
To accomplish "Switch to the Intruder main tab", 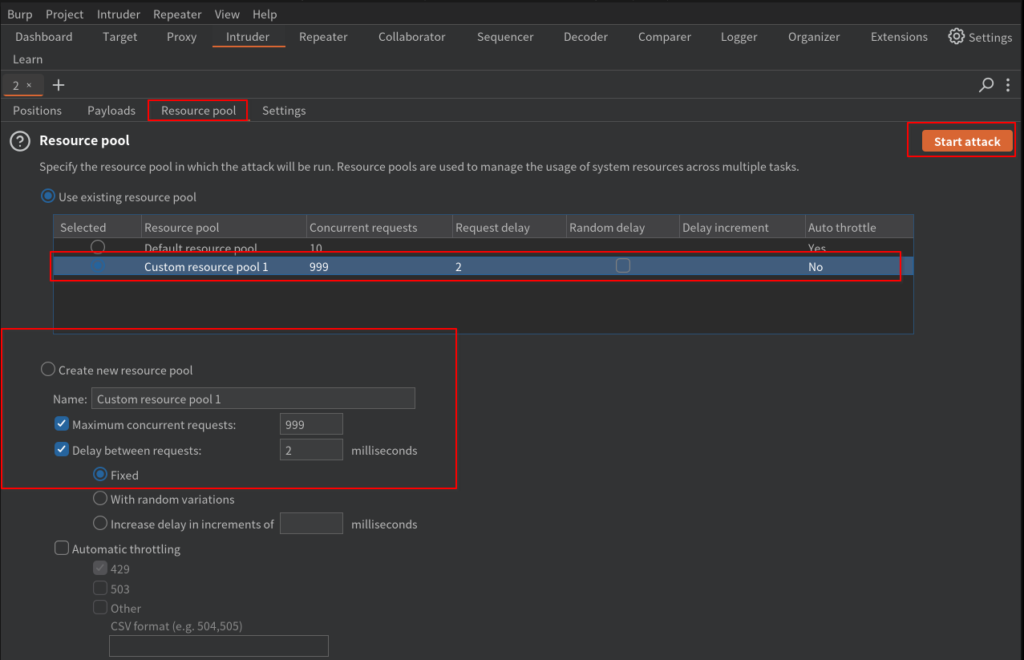I will pos(248,37).
